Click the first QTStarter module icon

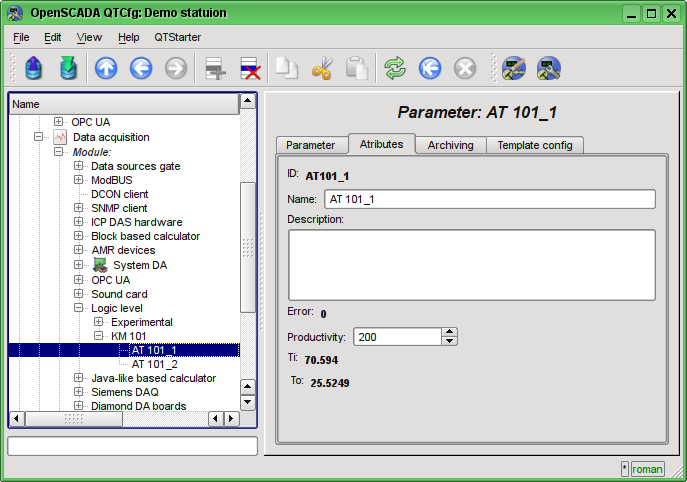click(514, 68)
